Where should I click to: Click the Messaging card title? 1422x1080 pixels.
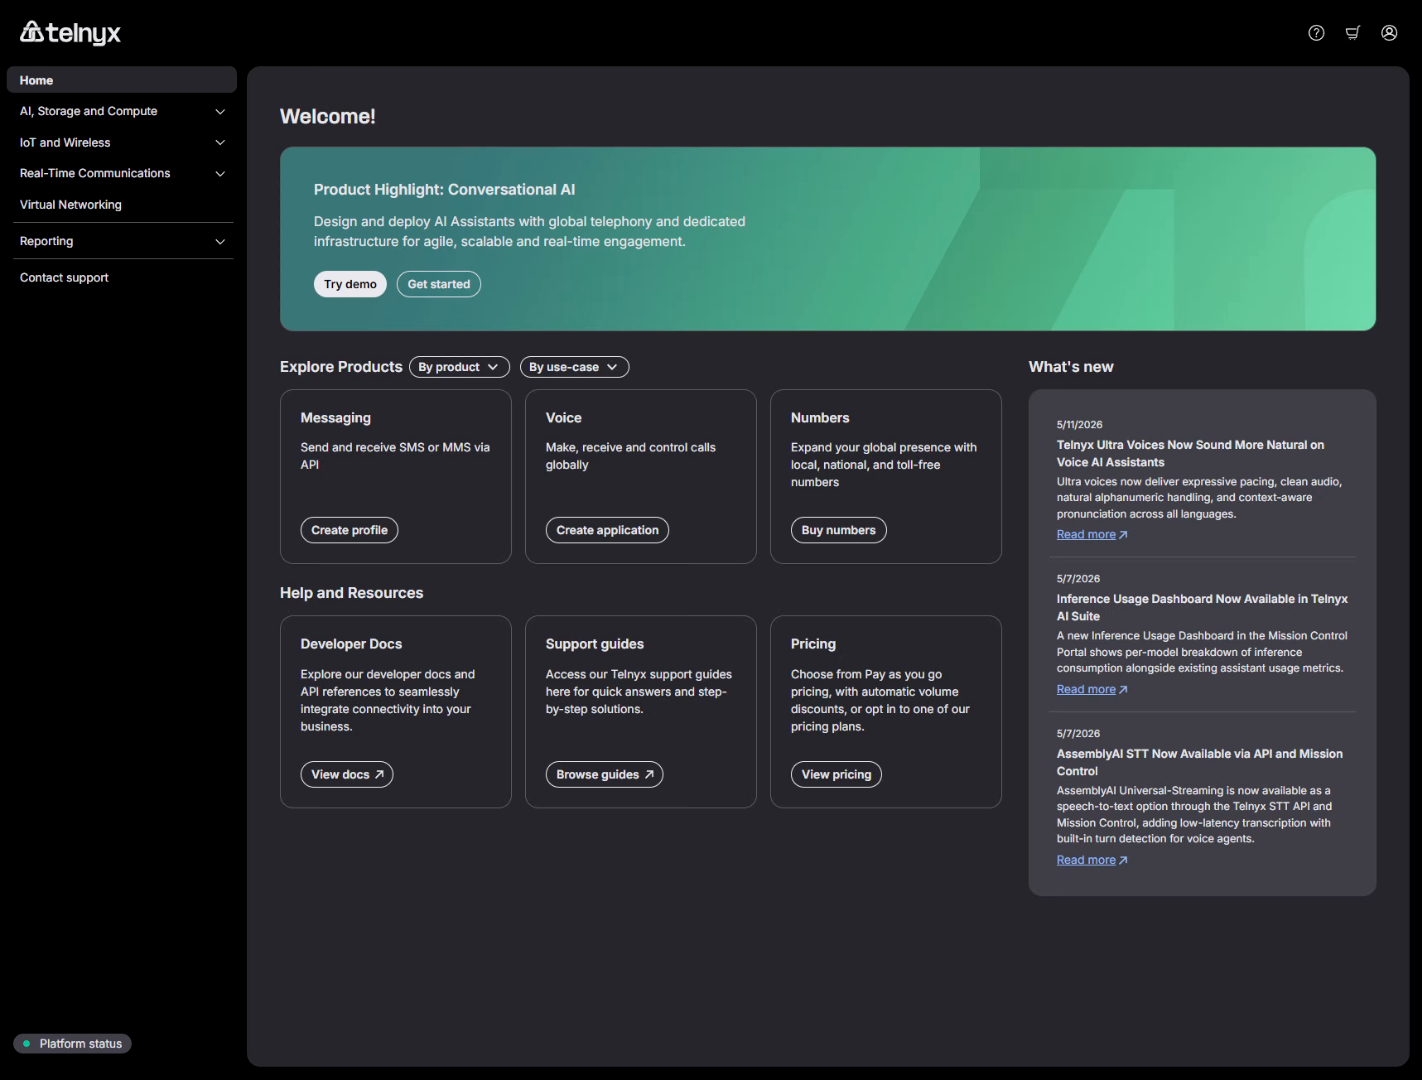(x=336, y=418)
